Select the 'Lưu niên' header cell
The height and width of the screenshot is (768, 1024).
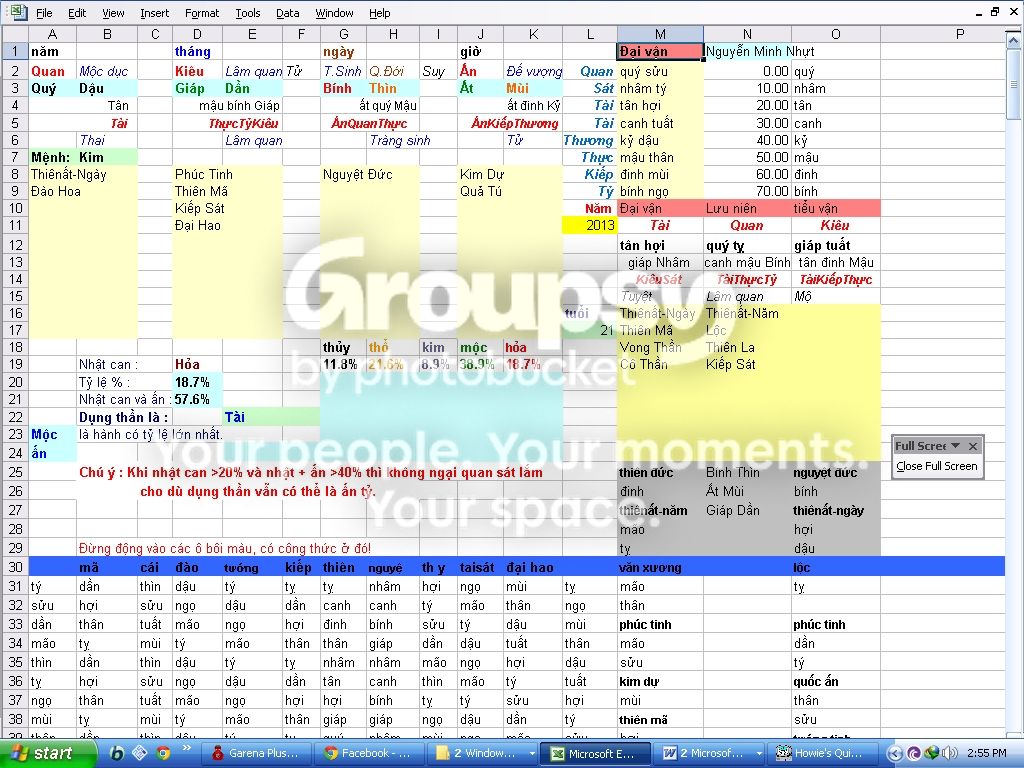pos(747,208)
